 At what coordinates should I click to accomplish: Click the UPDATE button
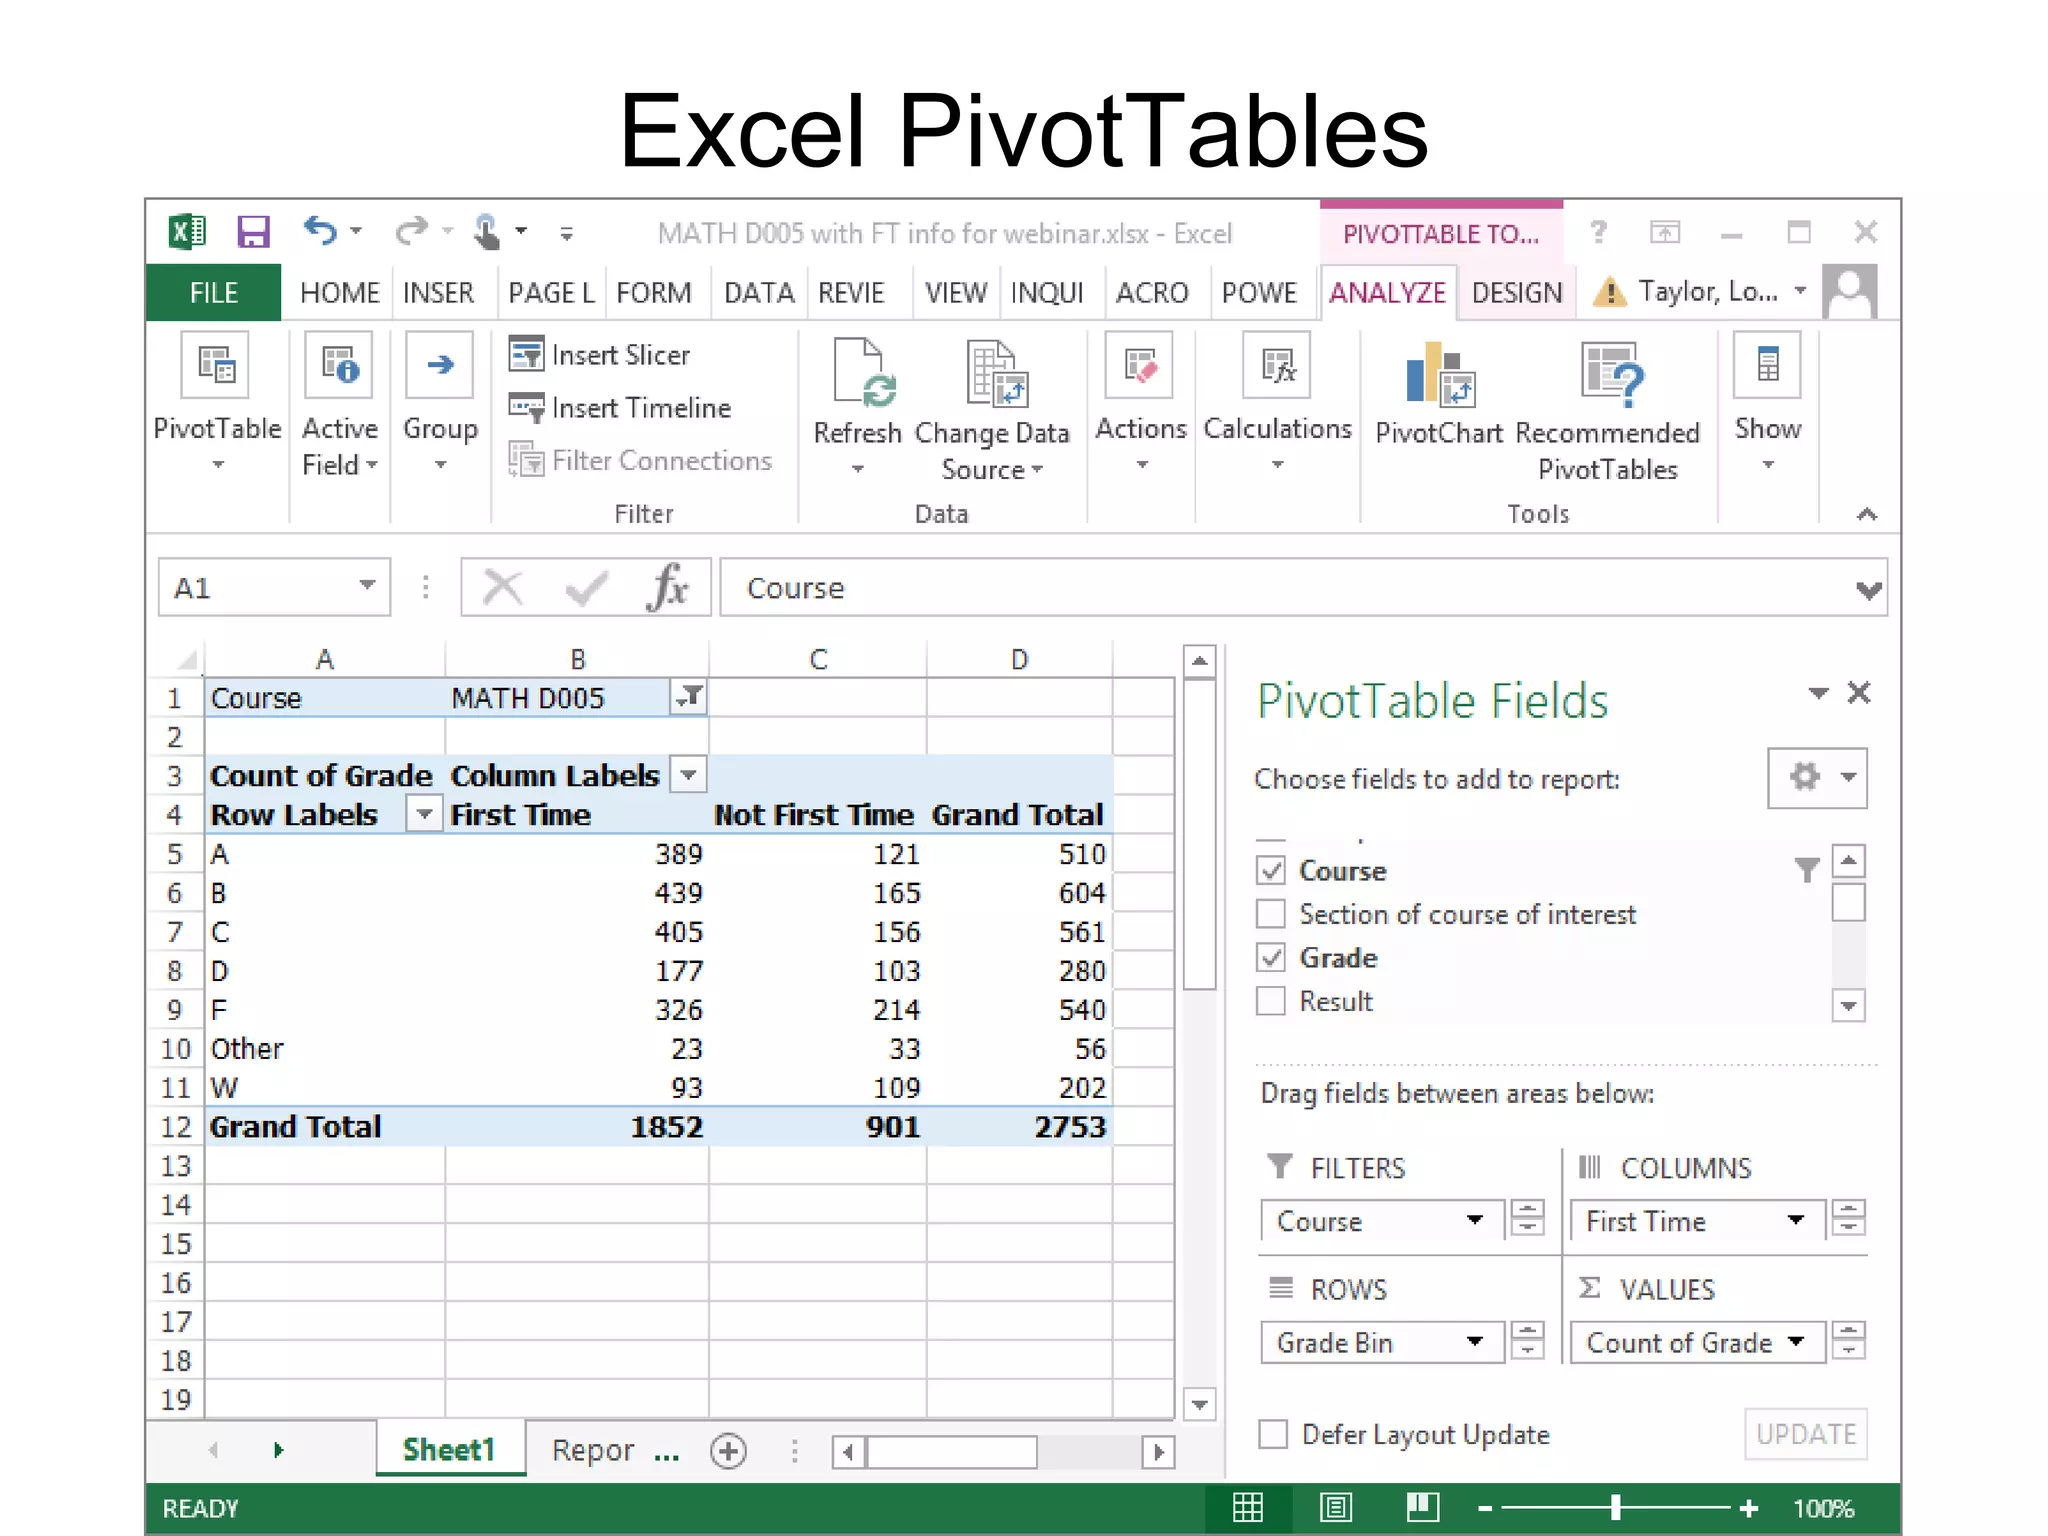click(x=1806, y=1434)
